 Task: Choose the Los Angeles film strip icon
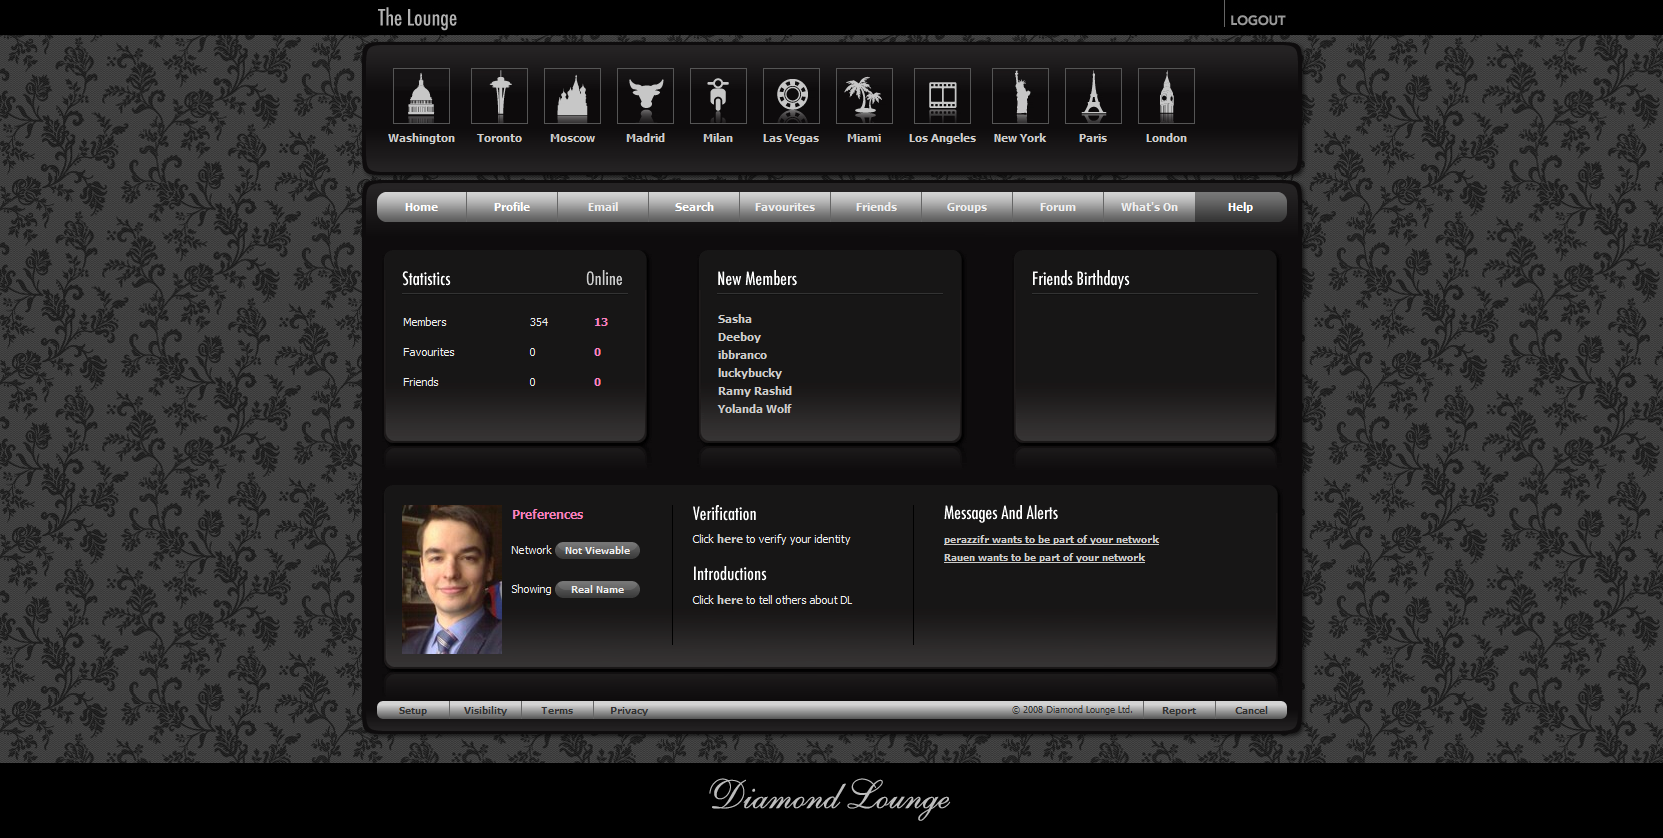click(x=942, y=96)
